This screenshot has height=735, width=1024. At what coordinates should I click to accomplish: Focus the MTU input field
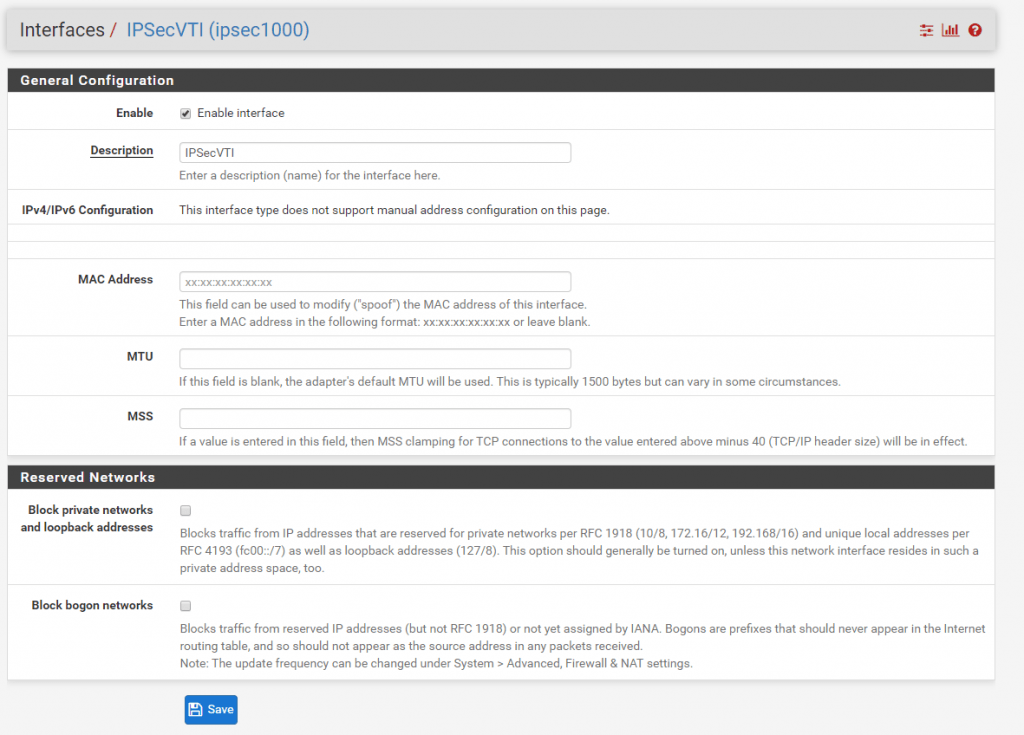(x=375, y=359)
